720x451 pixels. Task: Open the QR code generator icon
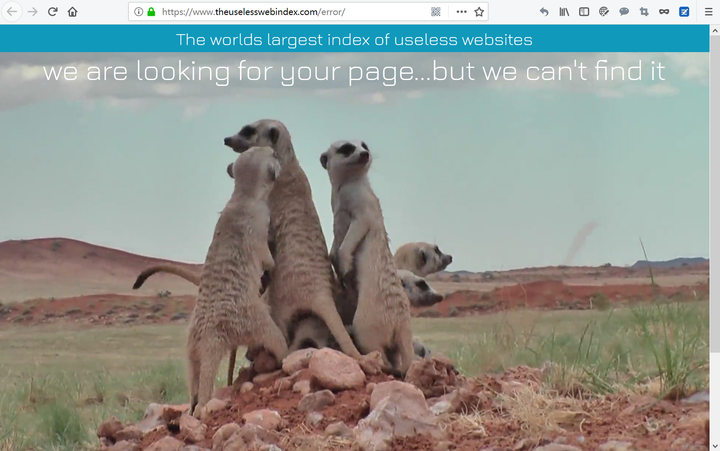coord(436,12)
